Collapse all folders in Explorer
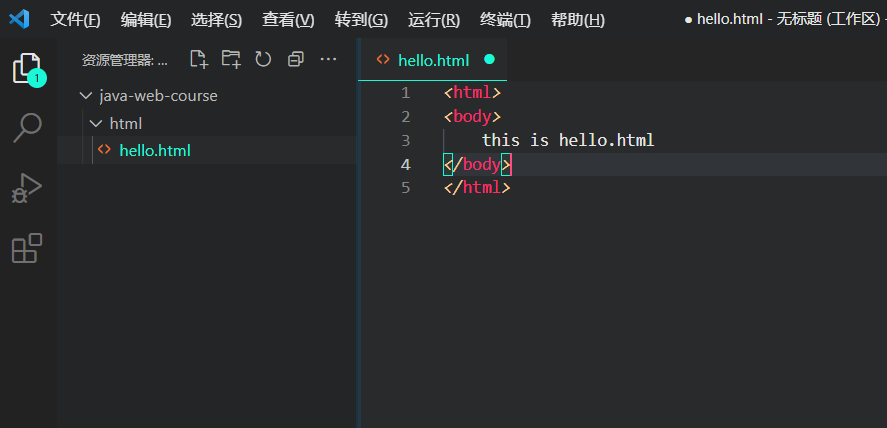This screenshot has height=428, width=887. [x=296, y=59]
